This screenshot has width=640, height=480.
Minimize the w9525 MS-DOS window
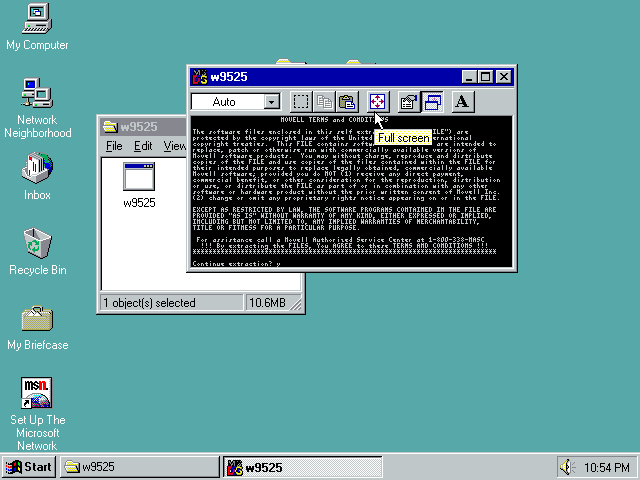pos(469,77)
